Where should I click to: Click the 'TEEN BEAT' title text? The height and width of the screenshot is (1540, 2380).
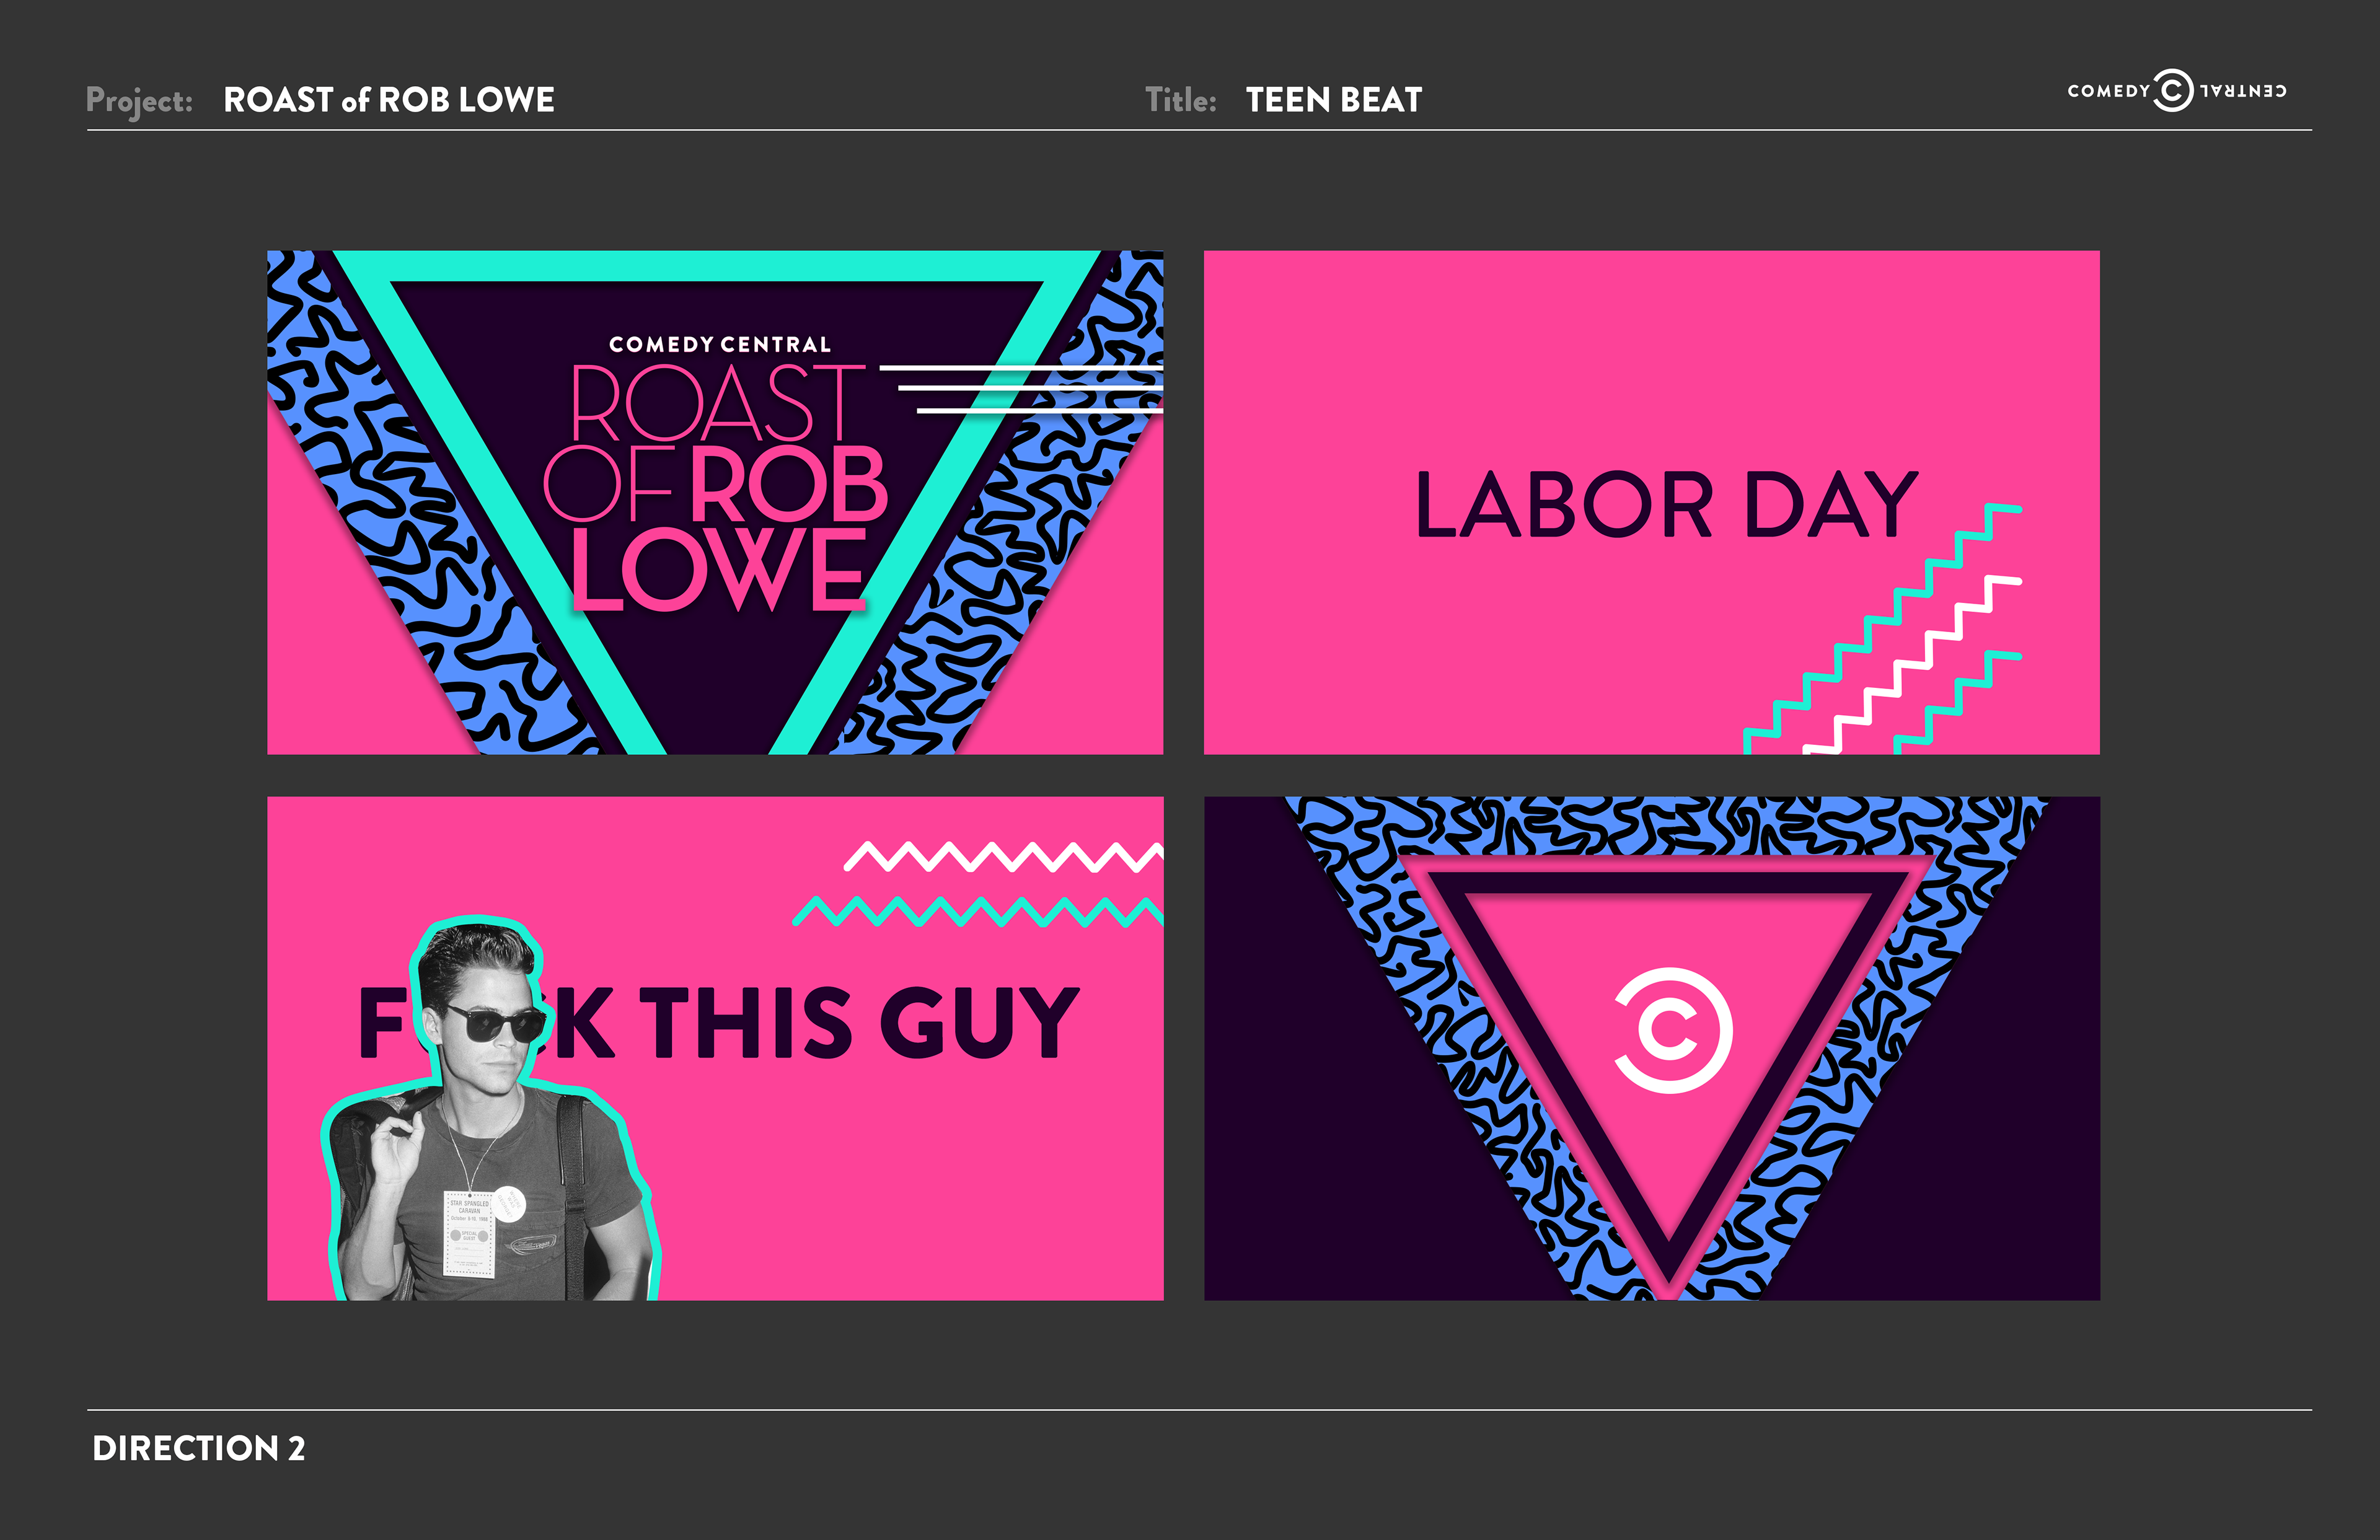click(1333, 100)
